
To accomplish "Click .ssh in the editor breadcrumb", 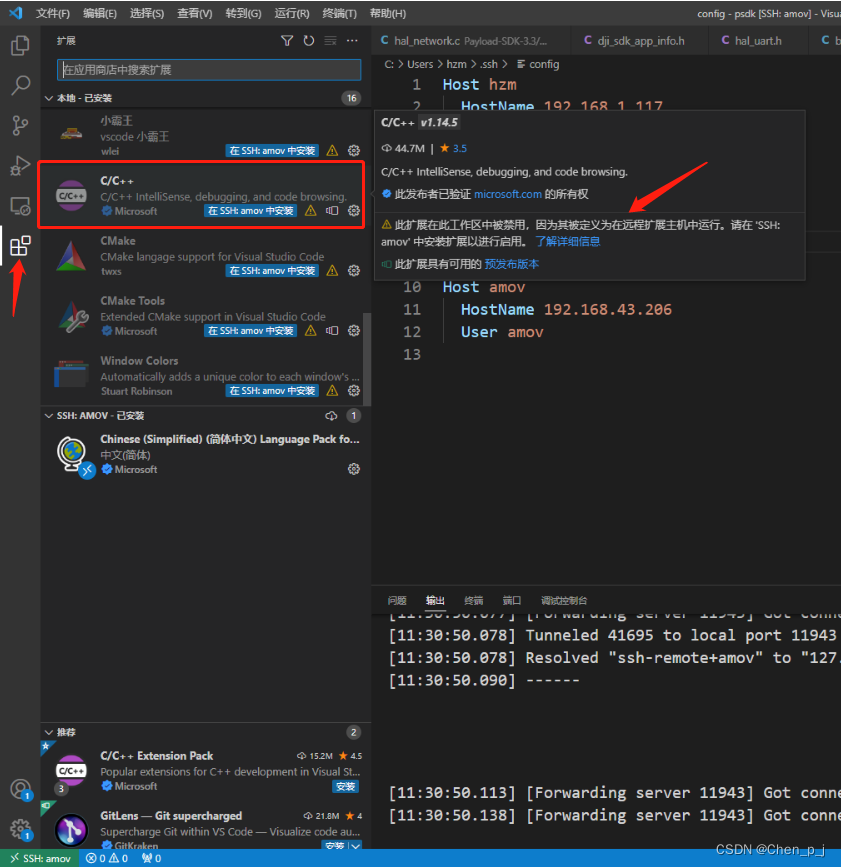I will click(488, 64).
